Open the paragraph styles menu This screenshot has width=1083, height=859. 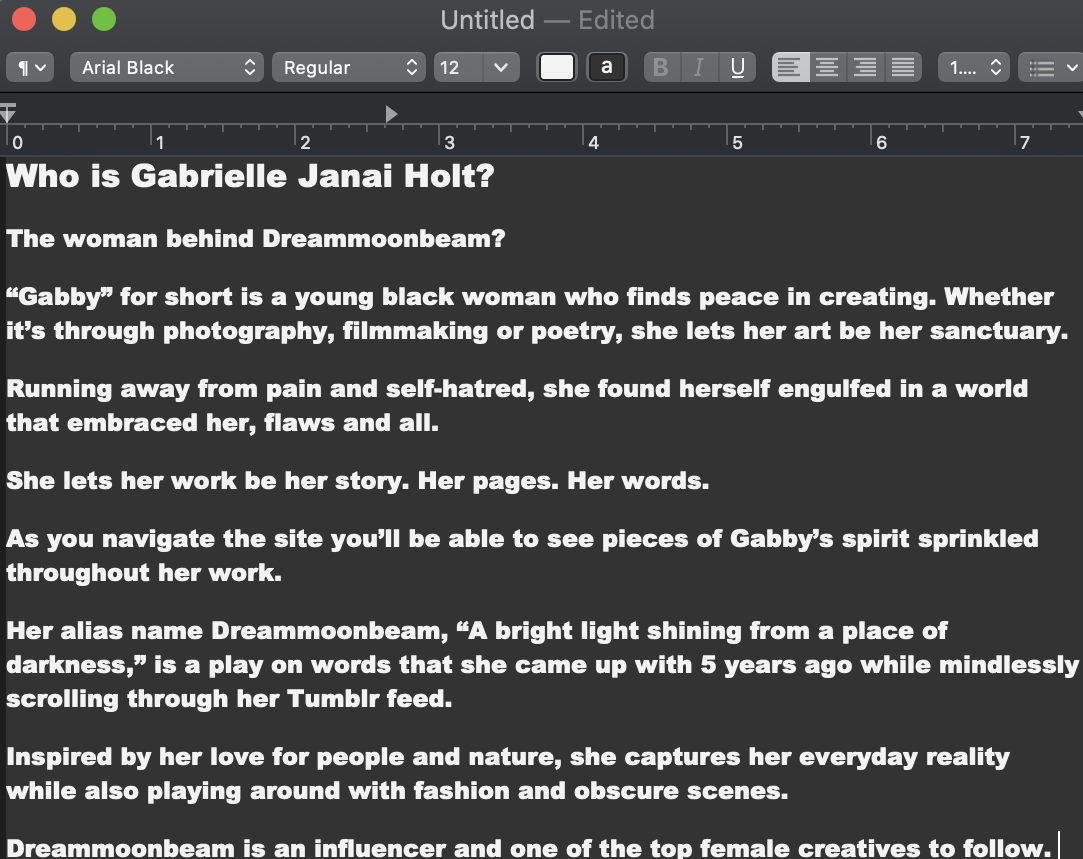(x=29, y=67)
